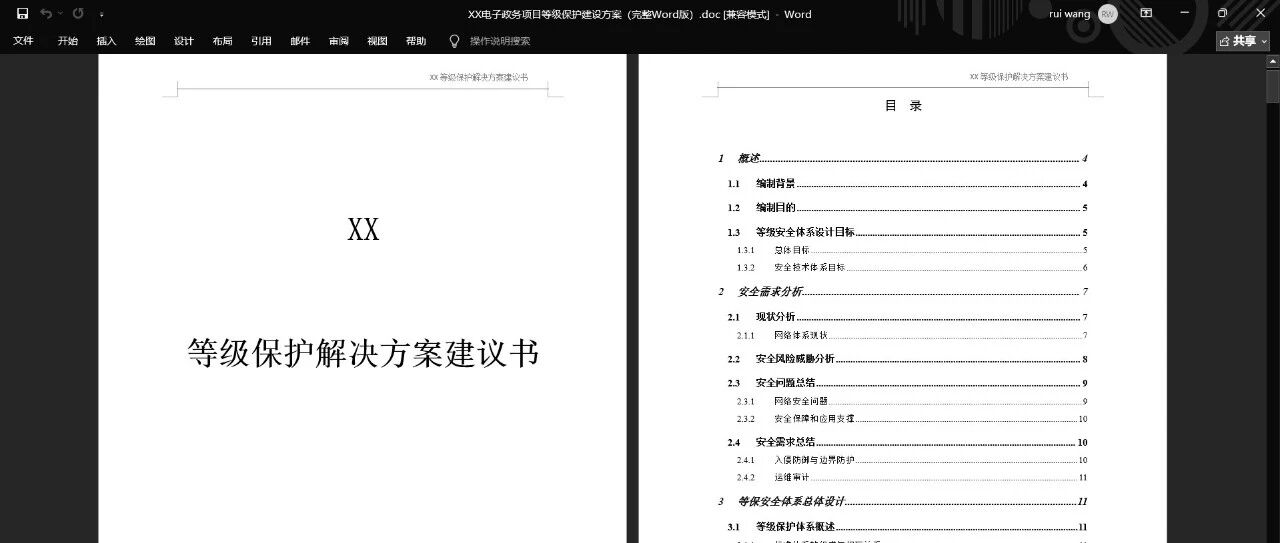Click cover title 等级保护解决方案建议书
Image resolution: width=1280 pixels, height=543 pixels.
363,353
